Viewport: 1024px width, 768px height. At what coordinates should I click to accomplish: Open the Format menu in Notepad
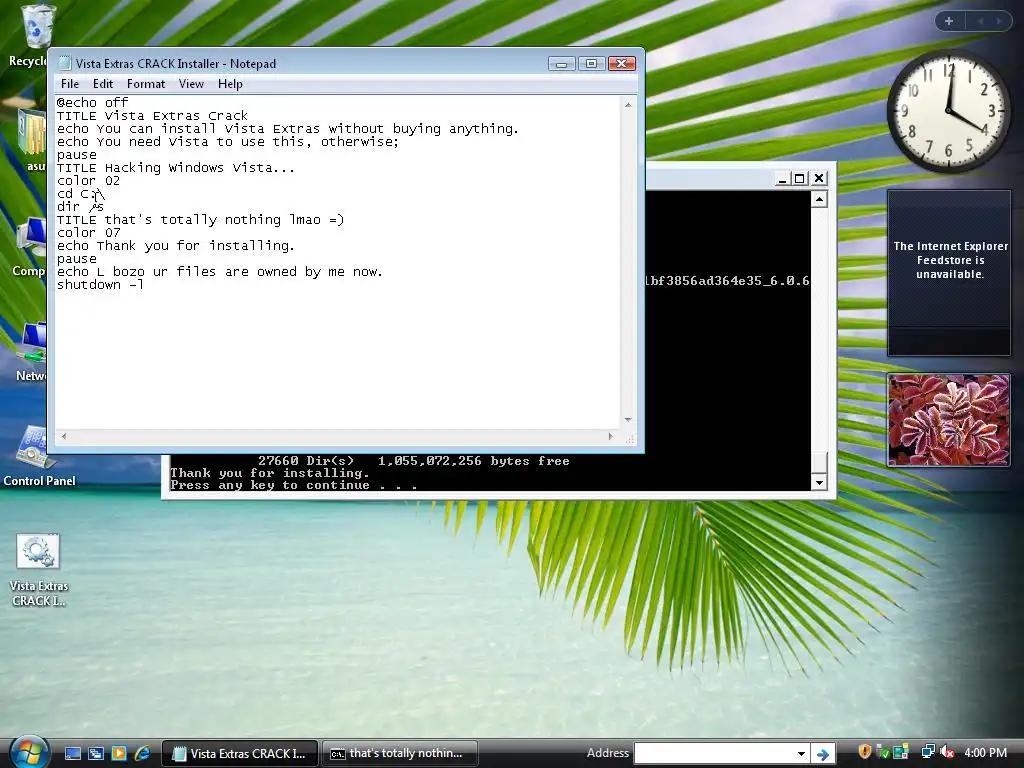tap(146, 84)
